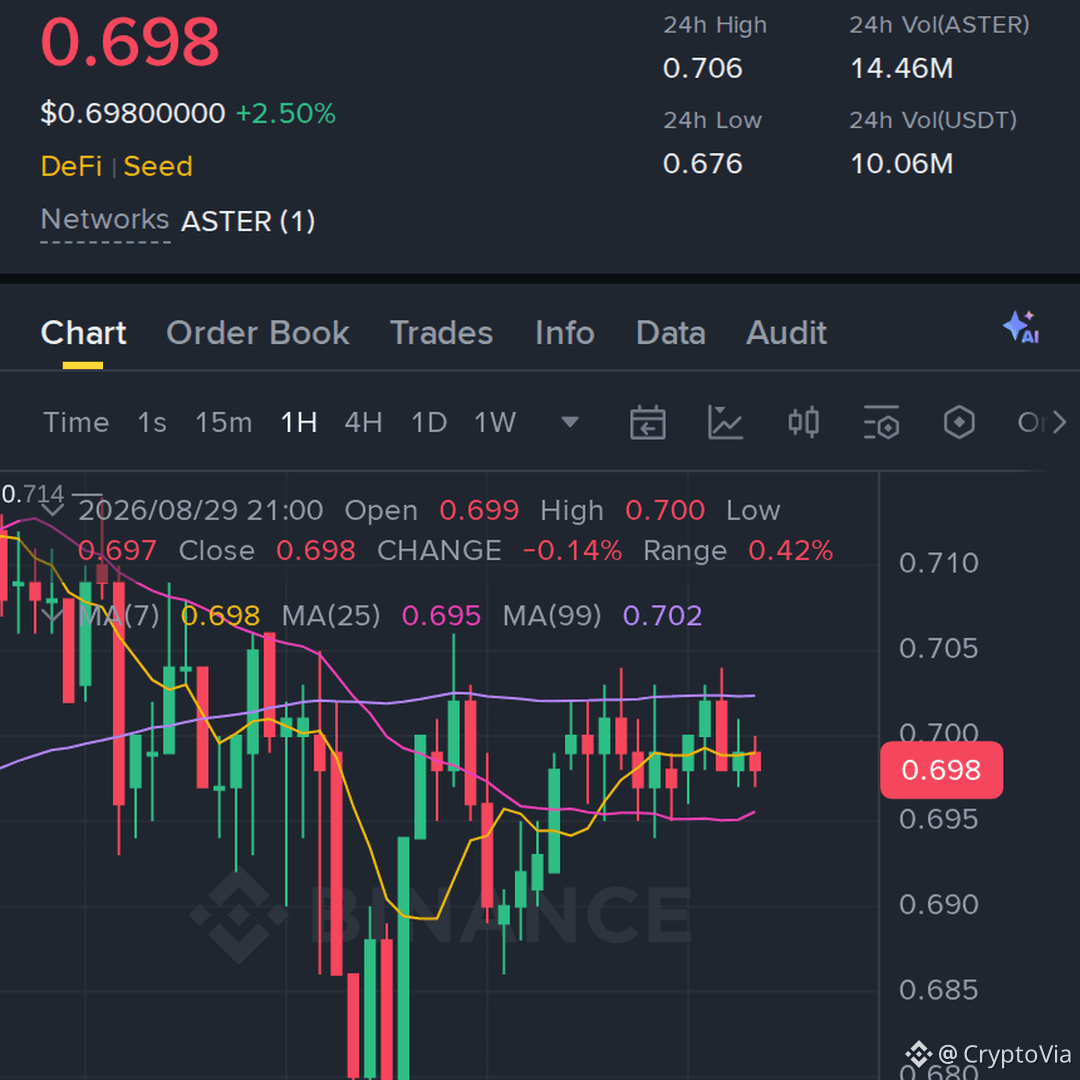Click the 0.690 price axis label
This screenshot has height=1080, width=1080.
[x=939, y=904]
